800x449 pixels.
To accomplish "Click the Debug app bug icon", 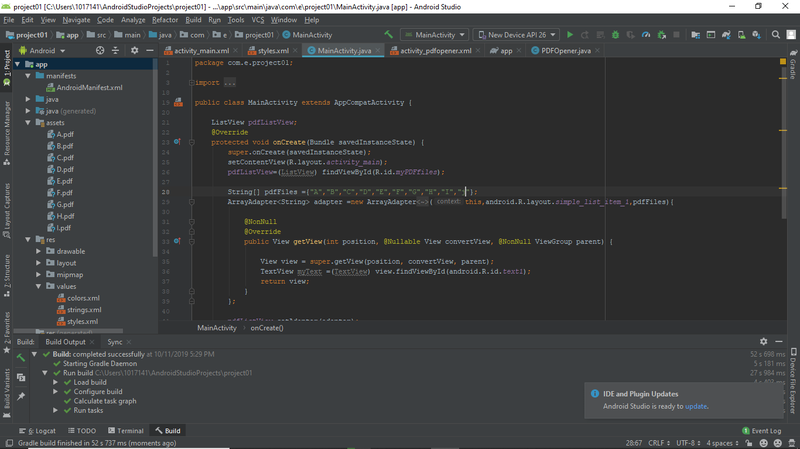I will [x=616, y=35].
